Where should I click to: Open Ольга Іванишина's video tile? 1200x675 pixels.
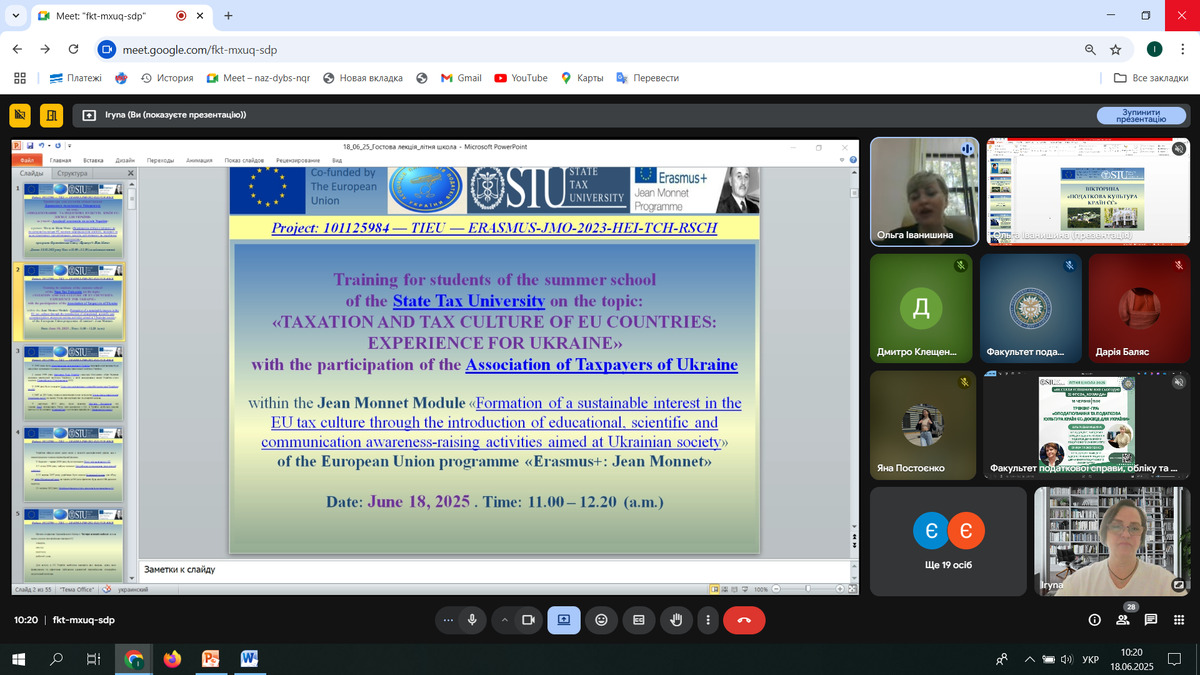point(924,190)
